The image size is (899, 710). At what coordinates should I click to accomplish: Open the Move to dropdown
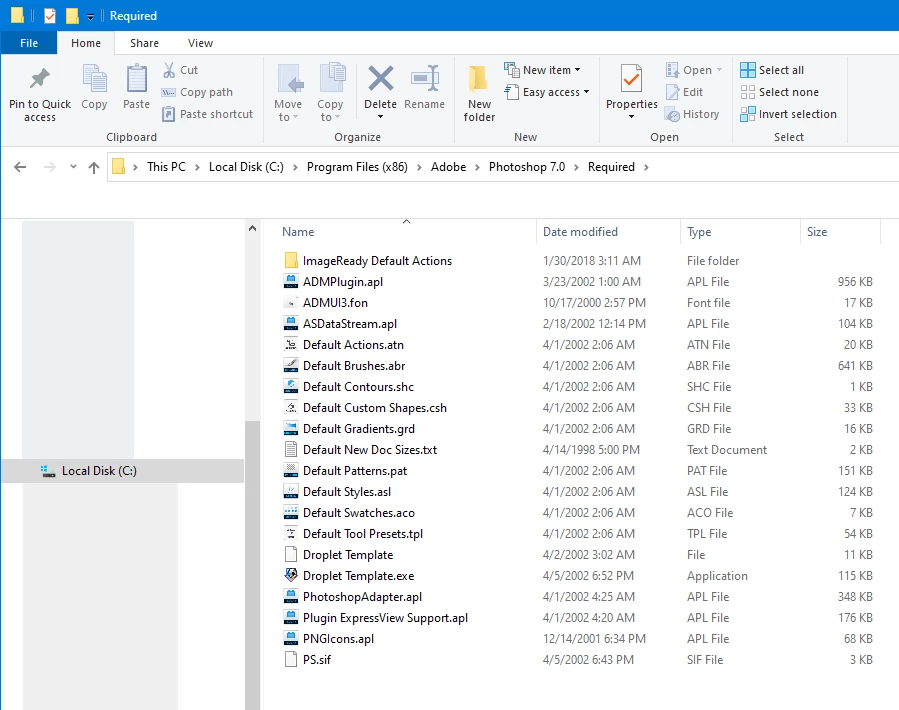287,93
